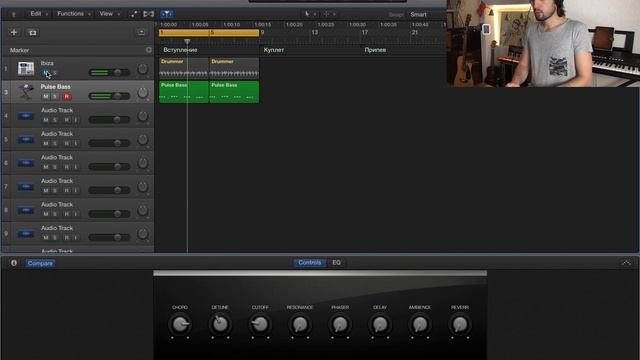Click the track 5 pan knob

pos(142,140)
